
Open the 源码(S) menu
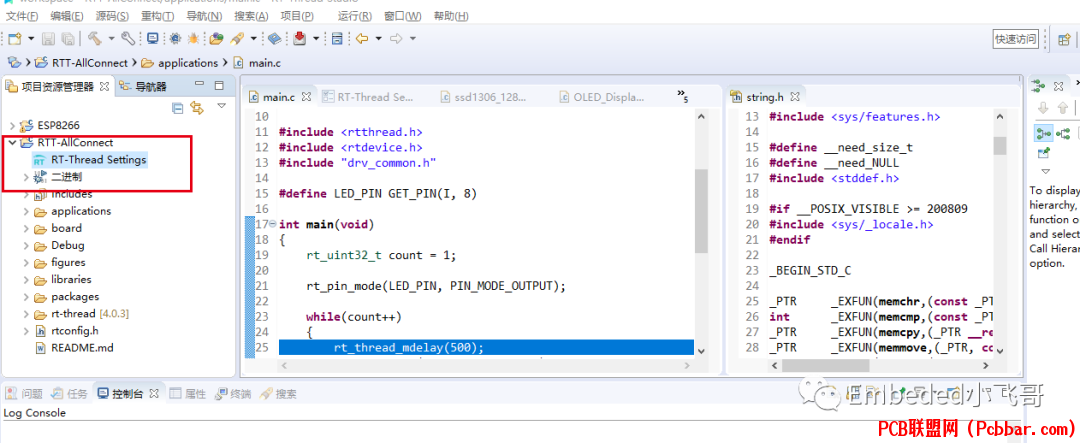click(112, 16)
